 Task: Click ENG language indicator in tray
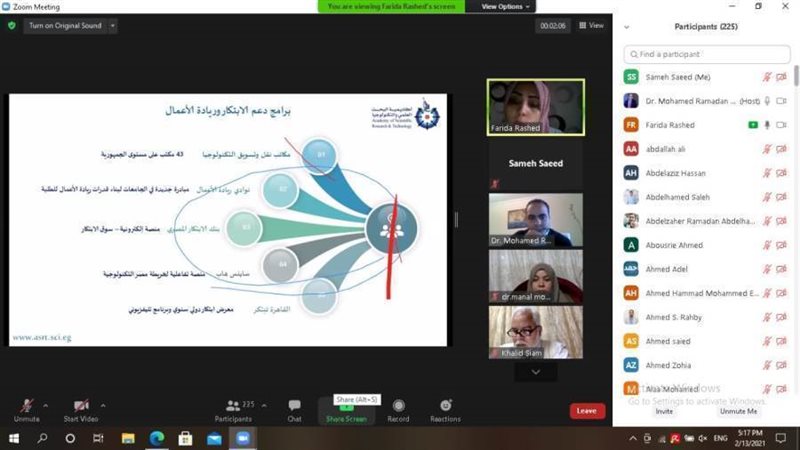click(720, 438)
